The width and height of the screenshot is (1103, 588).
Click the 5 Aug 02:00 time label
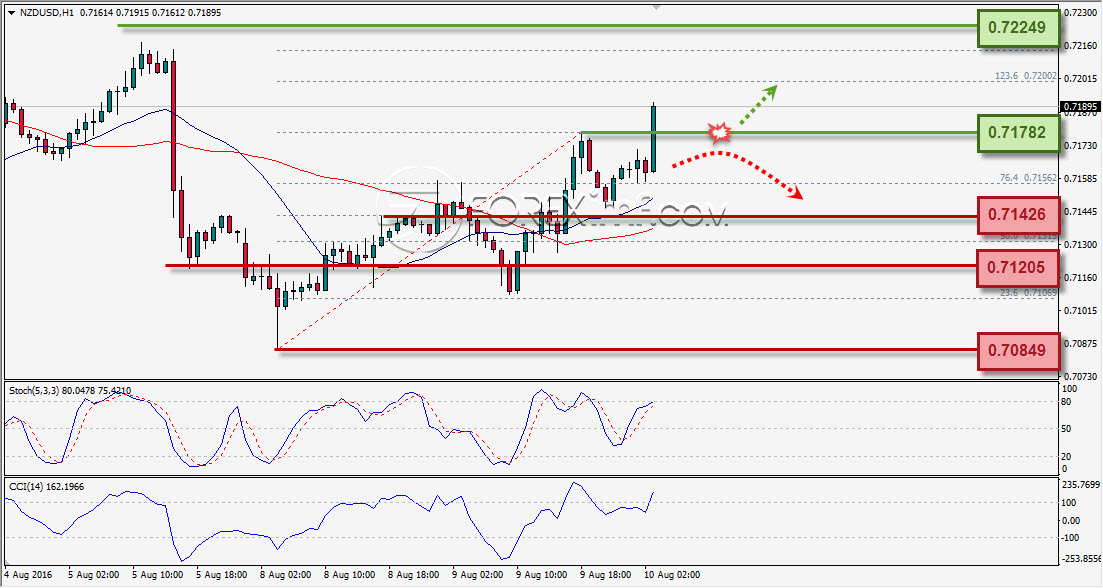point(94,575)
